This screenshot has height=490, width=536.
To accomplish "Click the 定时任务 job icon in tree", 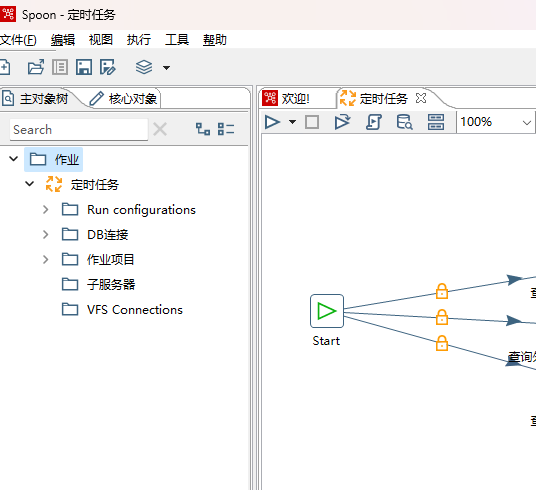I will click(x=54, y=184).
